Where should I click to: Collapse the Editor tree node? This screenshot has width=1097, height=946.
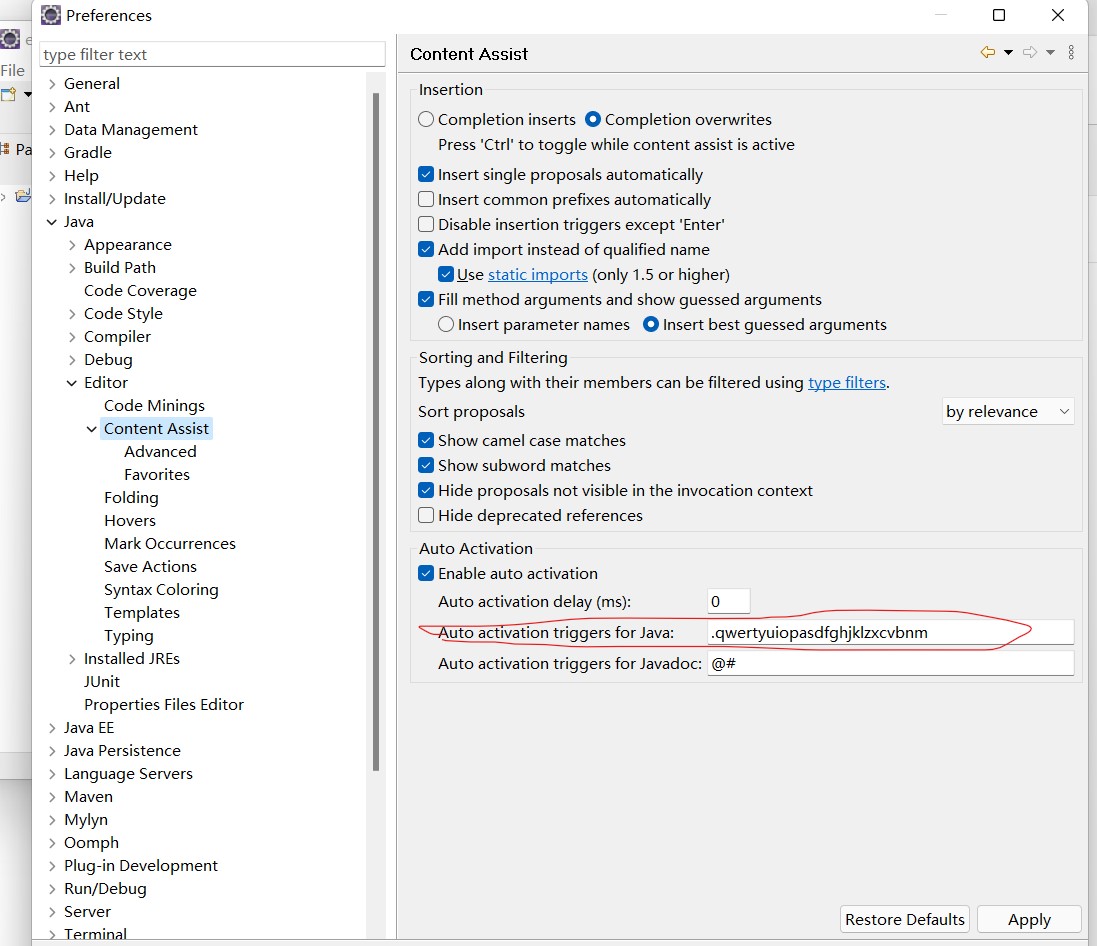[x=71, y=383]
